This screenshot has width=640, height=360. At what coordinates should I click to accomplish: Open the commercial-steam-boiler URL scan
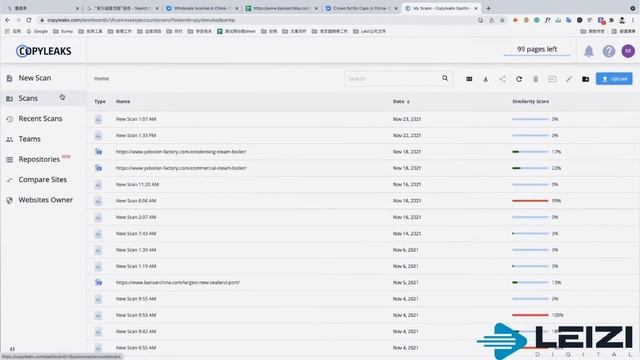click(181, 168)
